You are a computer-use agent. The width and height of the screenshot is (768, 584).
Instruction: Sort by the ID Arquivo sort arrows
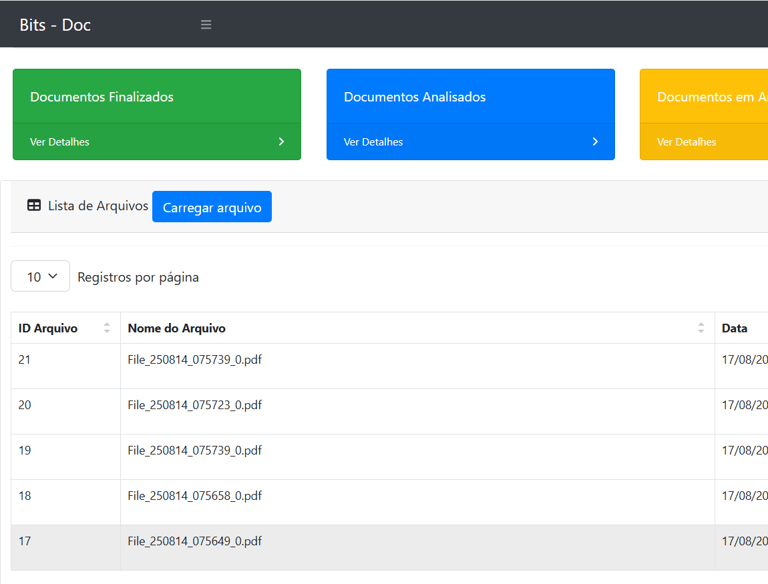pos(107,328)
